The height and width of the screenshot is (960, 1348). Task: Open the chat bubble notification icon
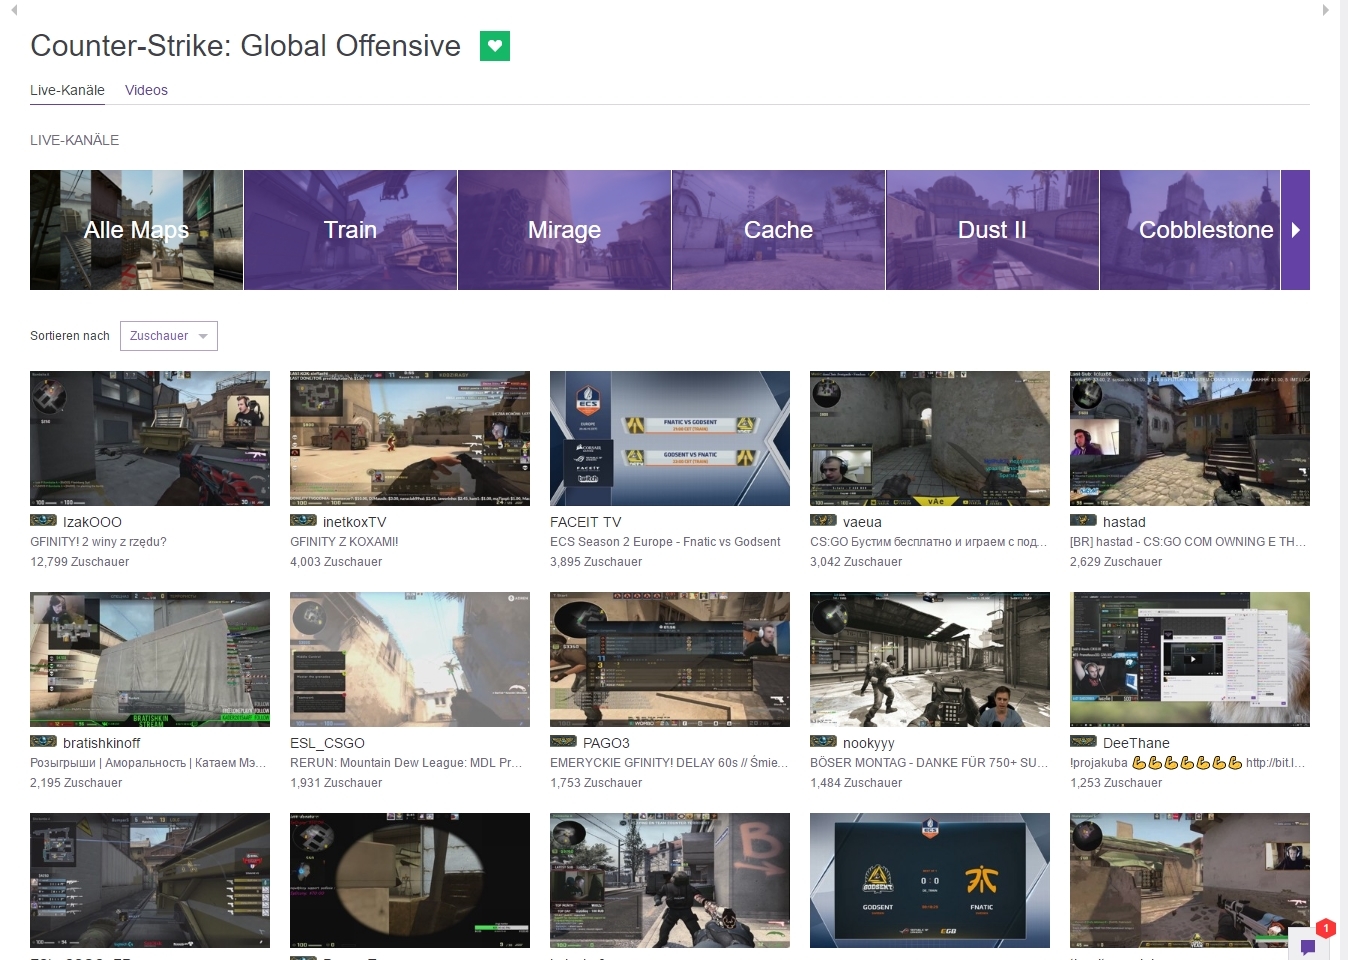click(x=1308, y=945)
